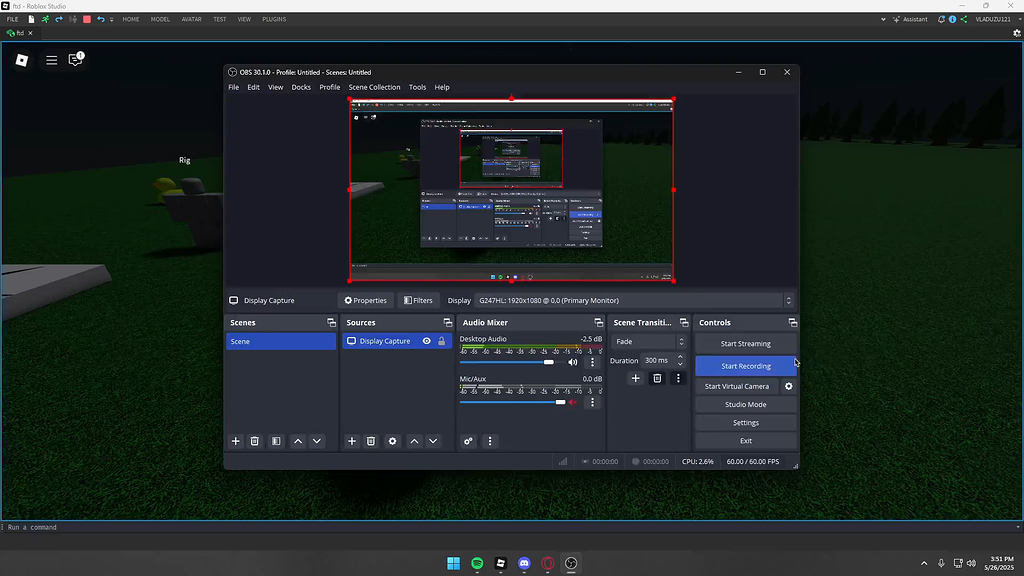The height and width of the screenshot is (576, 1024).
Task: Open Mic/Aux three-dot options
Action: tap(592, 402)
